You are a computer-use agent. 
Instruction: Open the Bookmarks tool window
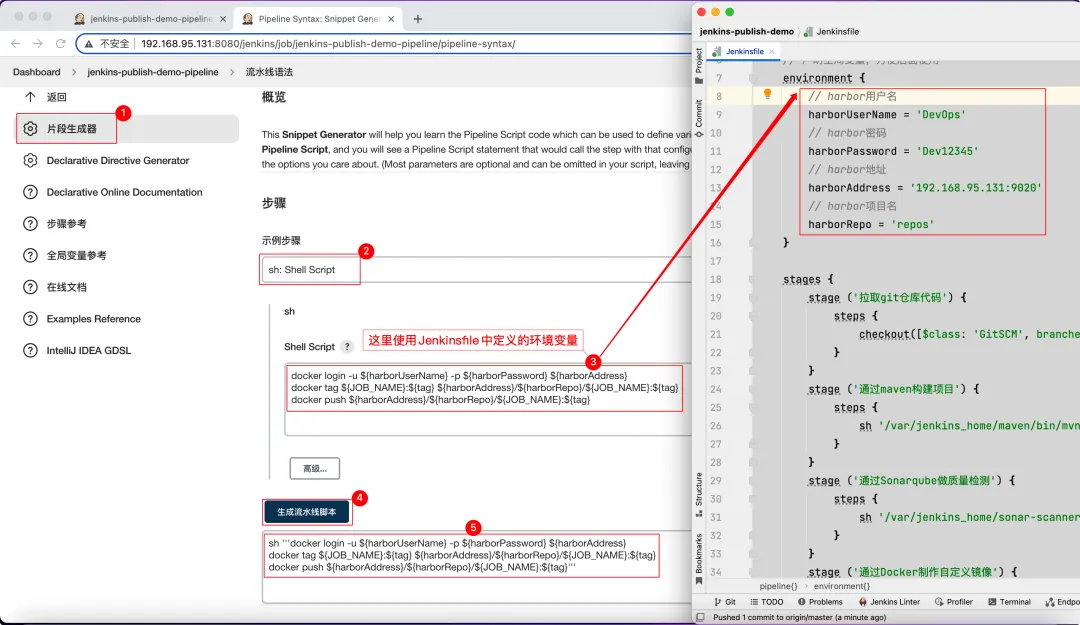pyautogui.click(x=698, y=558)
